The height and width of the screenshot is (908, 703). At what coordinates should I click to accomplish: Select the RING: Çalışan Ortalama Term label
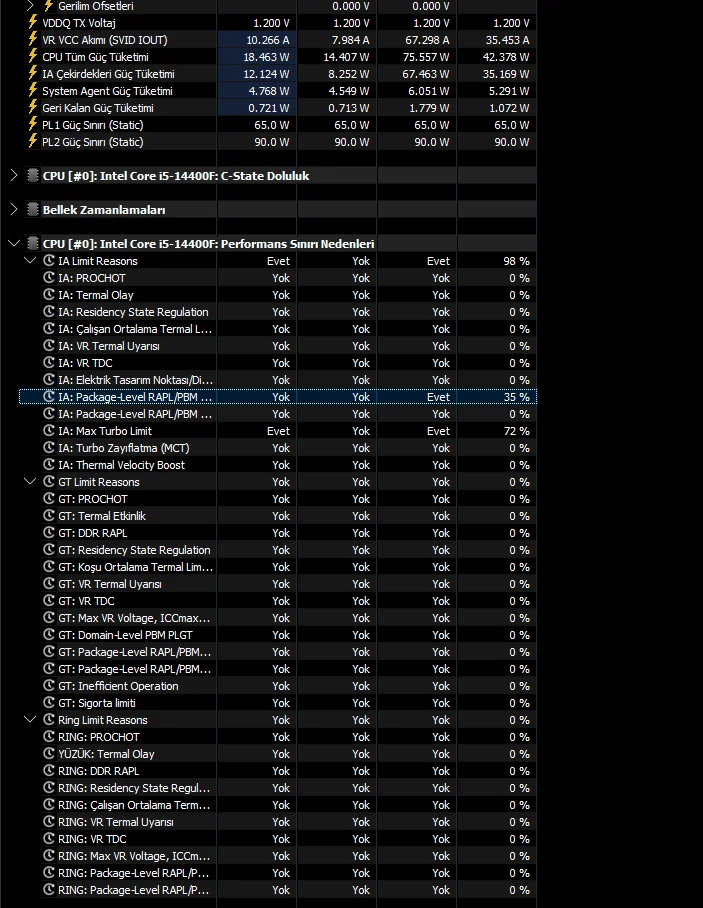[134, 805]
